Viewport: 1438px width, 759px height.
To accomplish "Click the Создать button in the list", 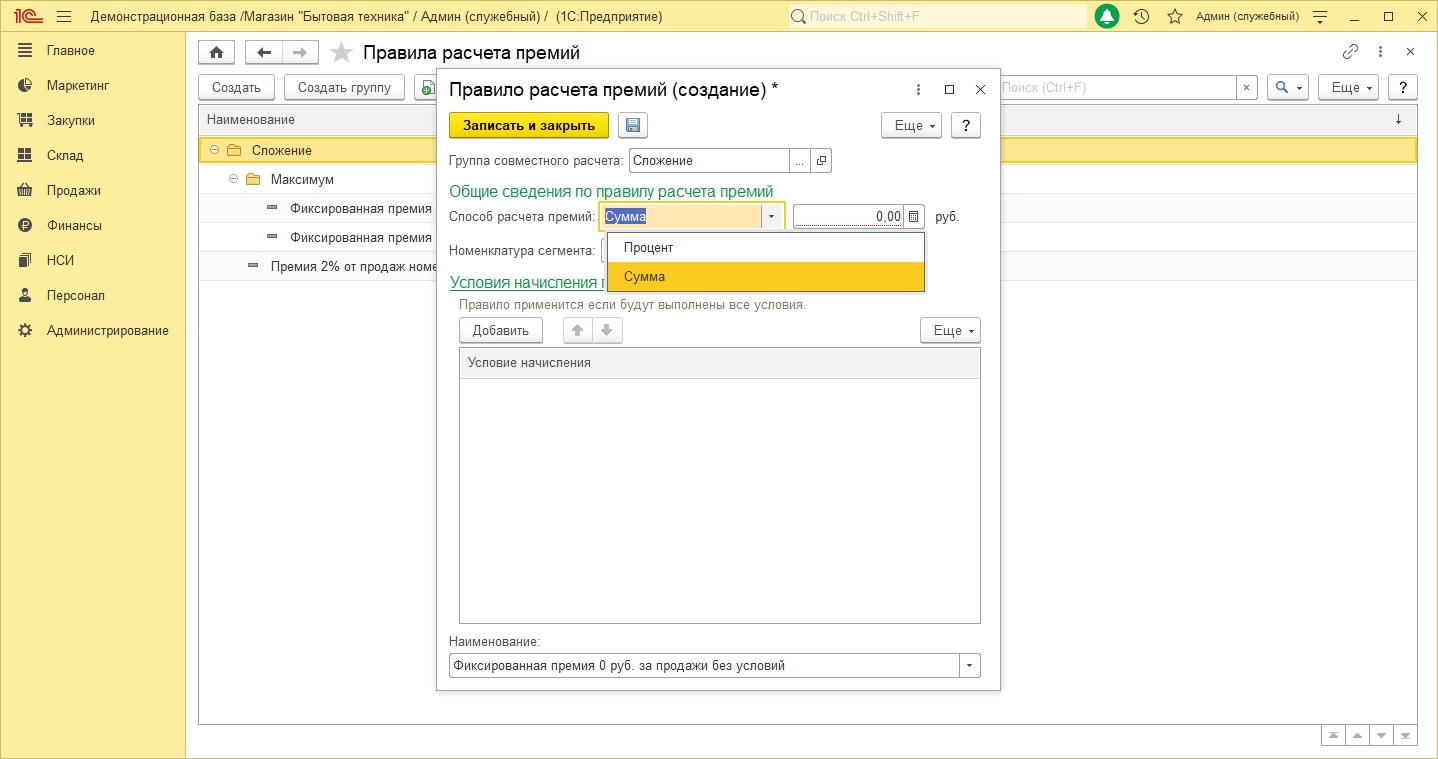I will 237,88.
